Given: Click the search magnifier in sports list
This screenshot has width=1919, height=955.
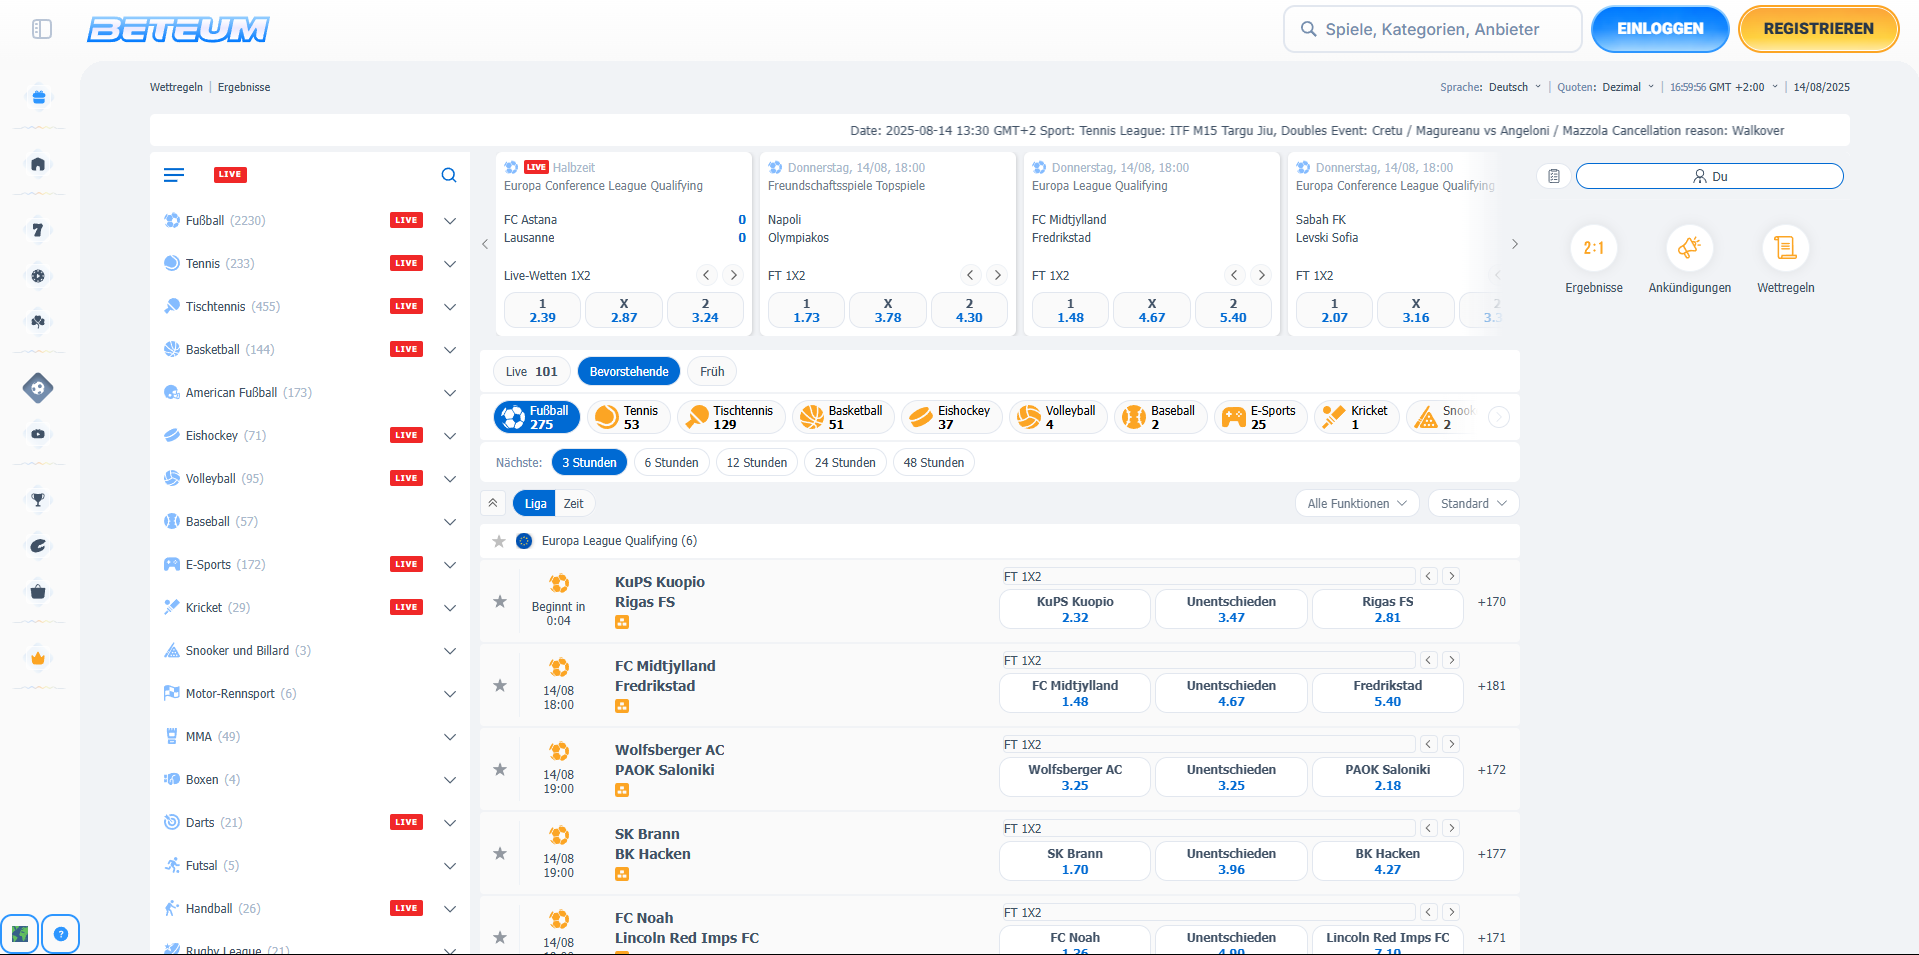Looking at the screenshot, I should pyautogui.click(x=449, y=175).
